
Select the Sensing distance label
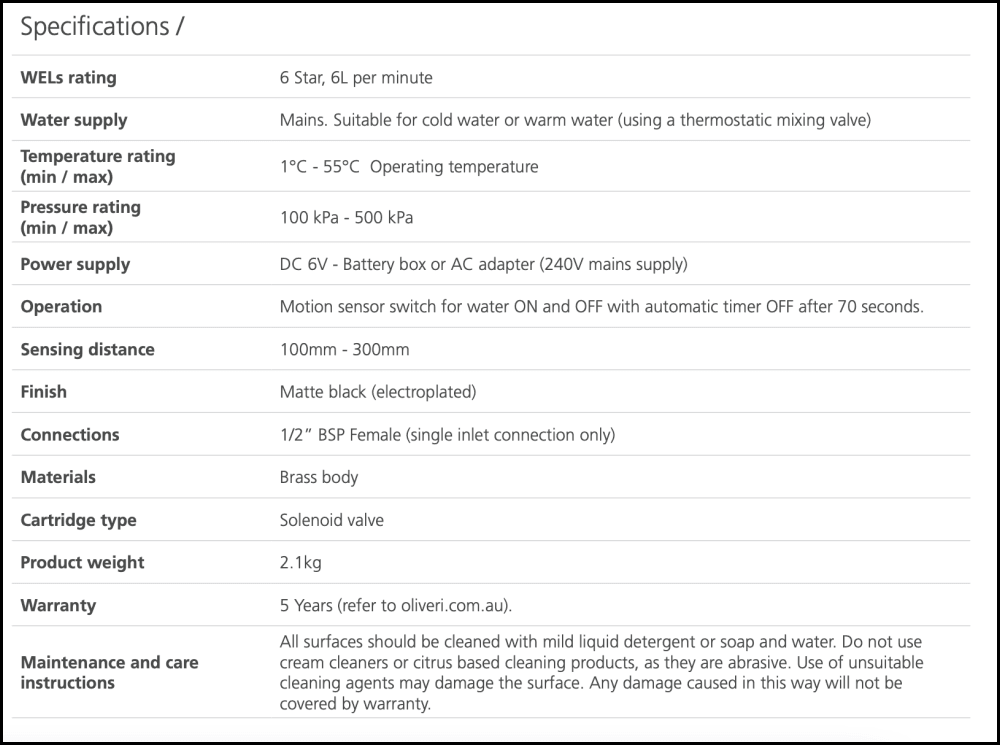pyautogui.click(x=87, y=349)
